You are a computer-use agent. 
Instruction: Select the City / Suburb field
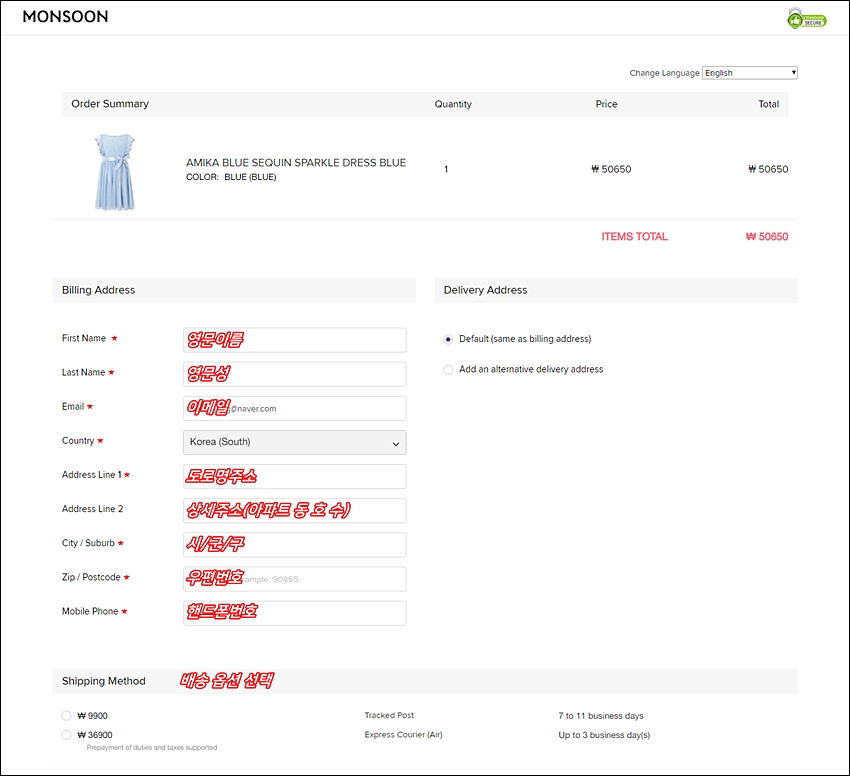coord(295,545)
